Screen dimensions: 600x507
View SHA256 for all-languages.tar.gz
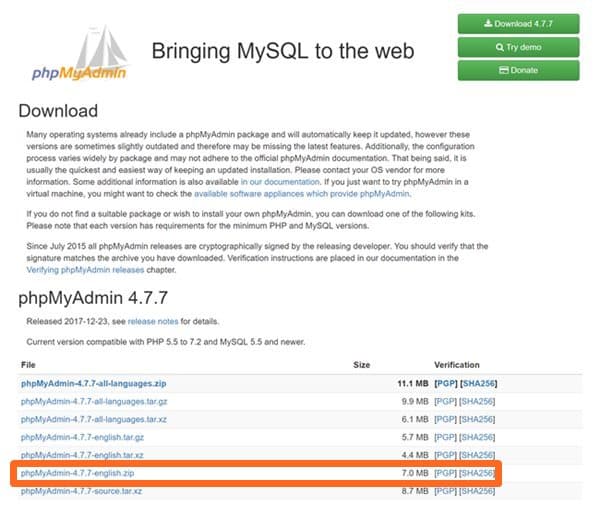click(477, 401)
